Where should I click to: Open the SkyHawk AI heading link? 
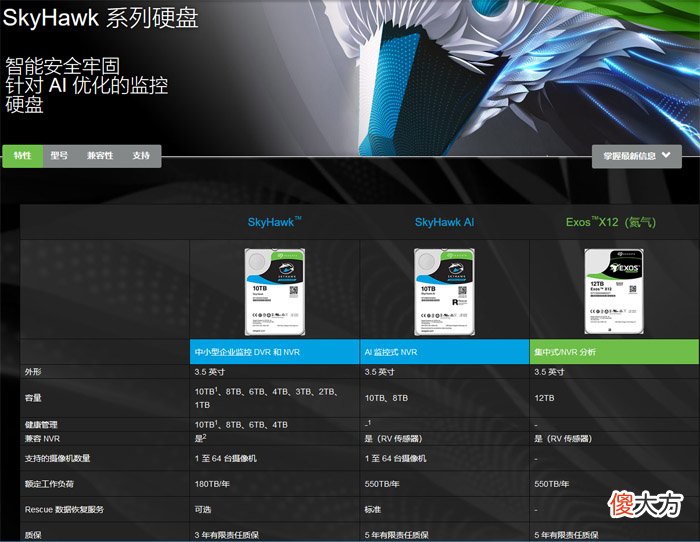click(444, 222)
